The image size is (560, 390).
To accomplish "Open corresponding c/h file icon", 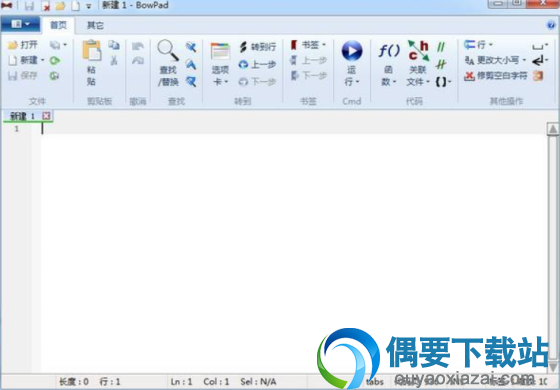I will (418, 51).
